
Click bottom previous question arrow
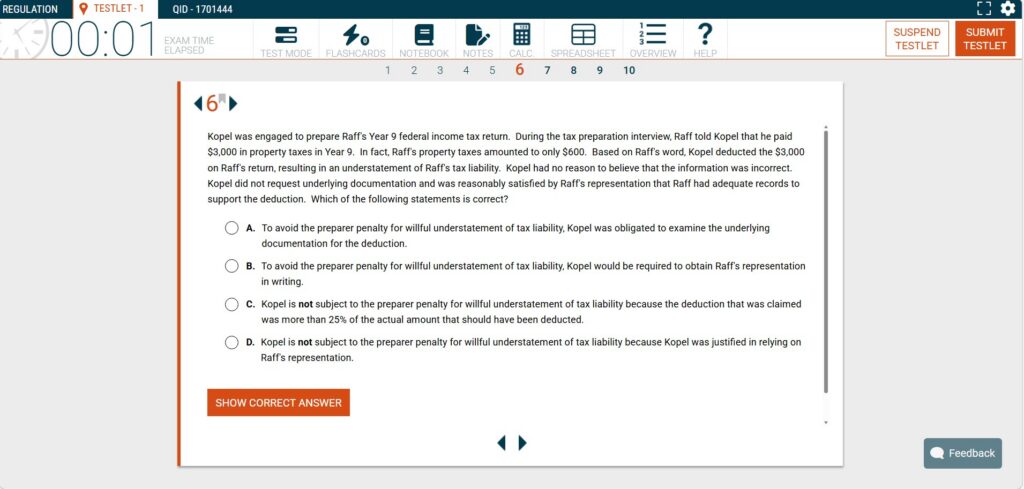point(502,443)
